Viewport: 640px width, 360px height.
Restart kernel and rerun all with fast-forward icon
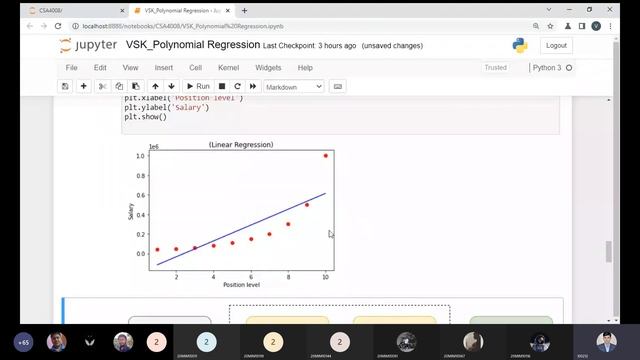[x=253, y=87]
